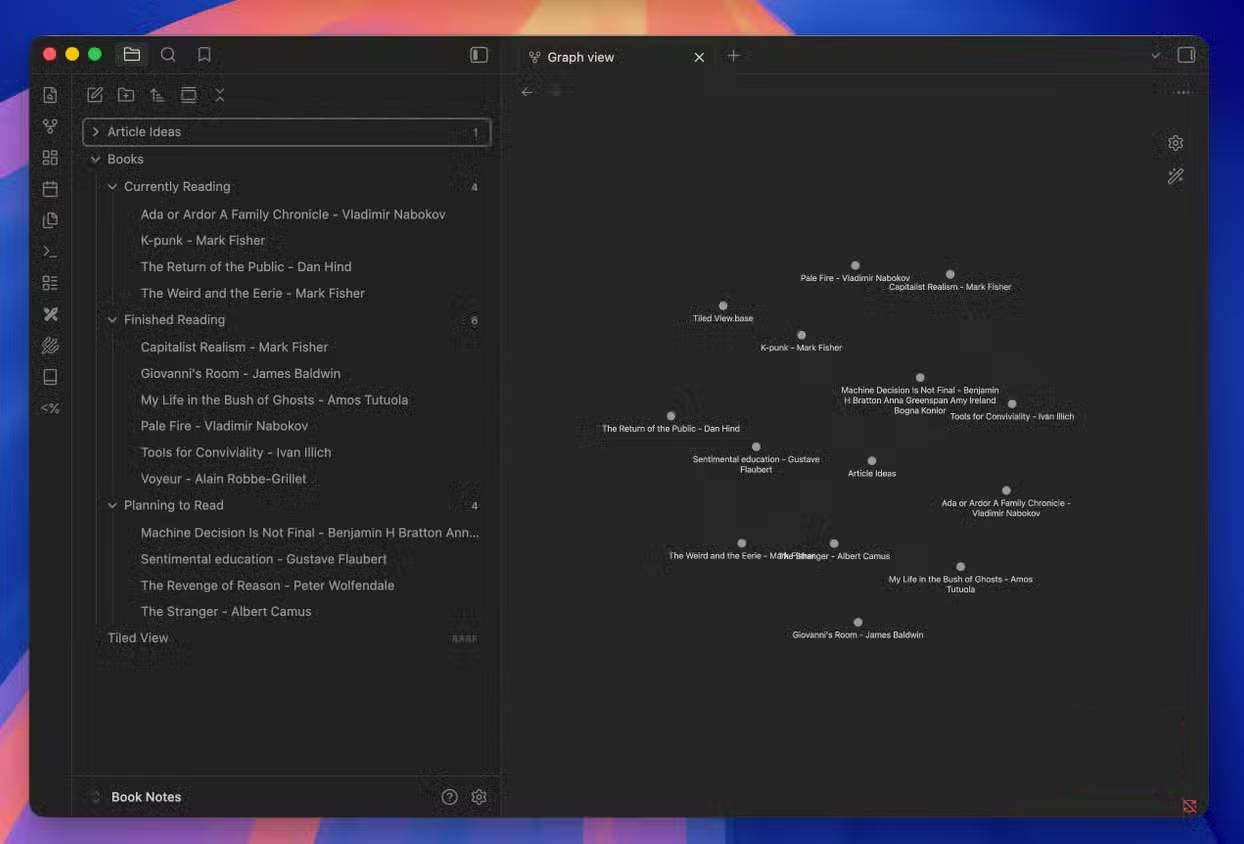Click the quick switcher ribbon icon
The image size is (1244, 844).
50,95
